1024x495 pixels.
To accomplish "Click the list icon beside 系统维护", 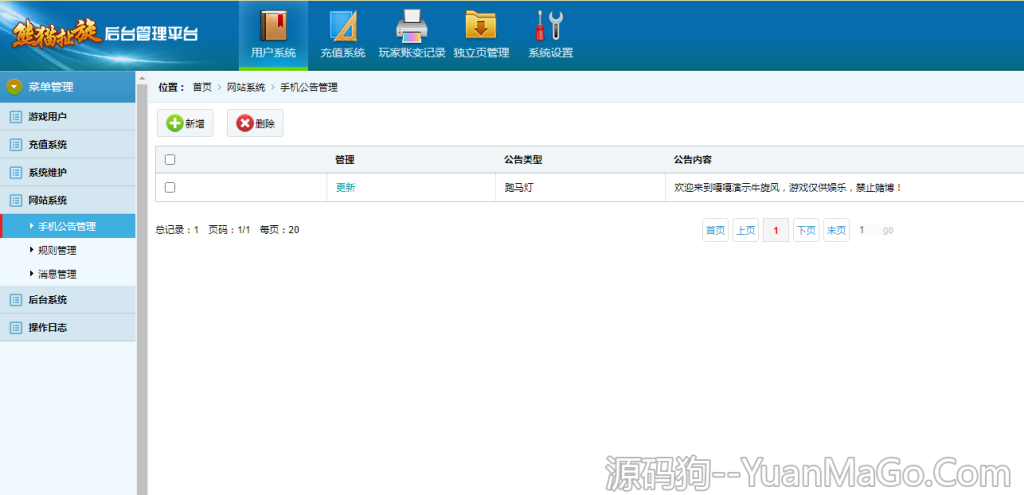I will tap(16, 172).
